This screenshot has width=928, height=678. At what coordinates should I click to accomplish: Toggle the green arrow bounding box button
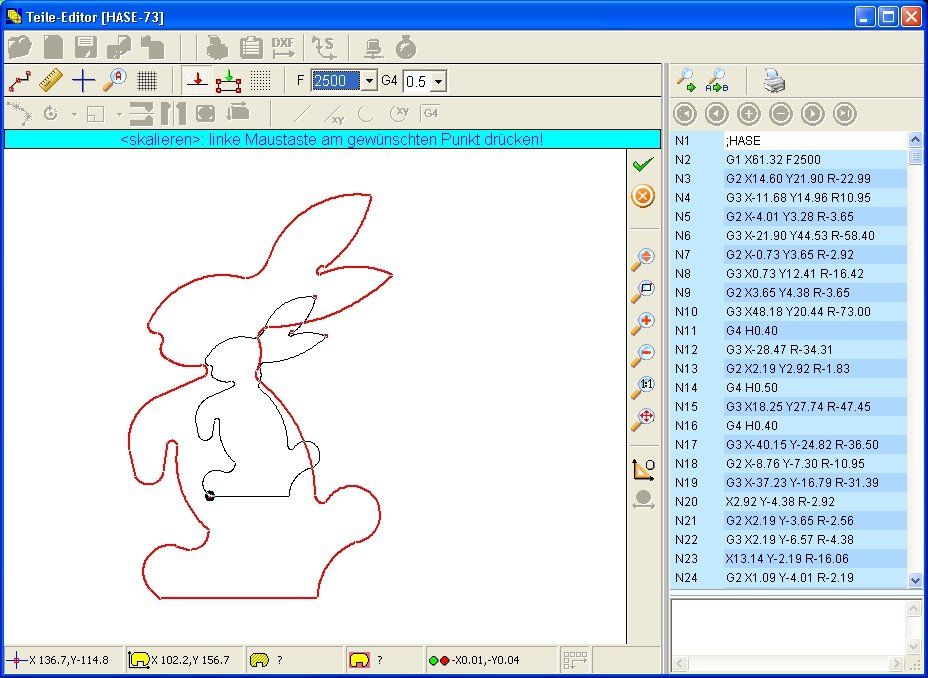(x=228, y=80)
